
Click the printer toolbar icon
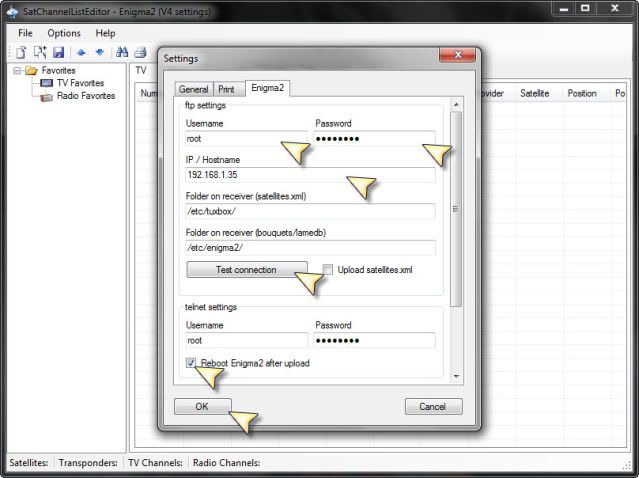(x=140, y=52)
